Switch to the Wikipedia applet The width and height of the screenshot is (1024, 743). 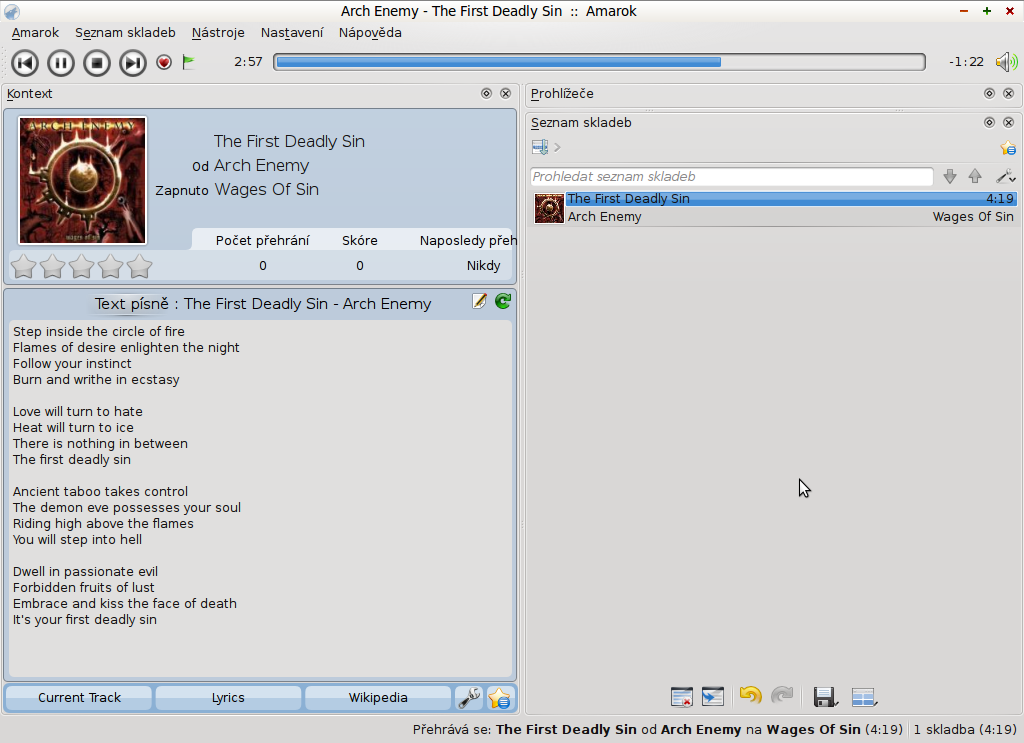(377, 698)
